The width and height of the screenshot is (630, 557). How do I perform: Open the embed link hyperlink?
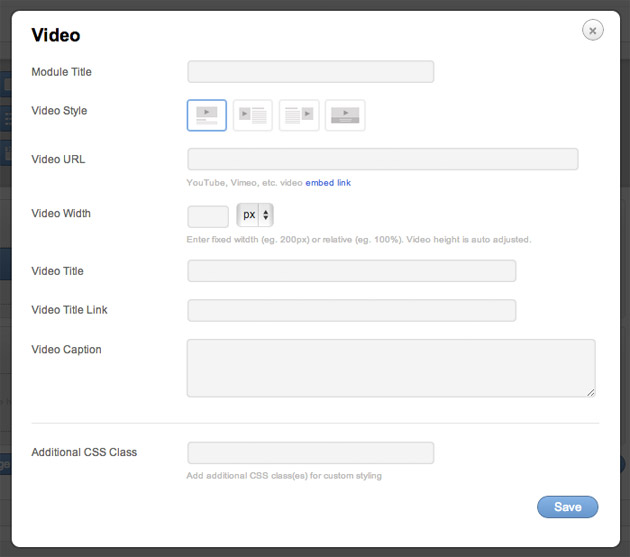coord(328,183)
